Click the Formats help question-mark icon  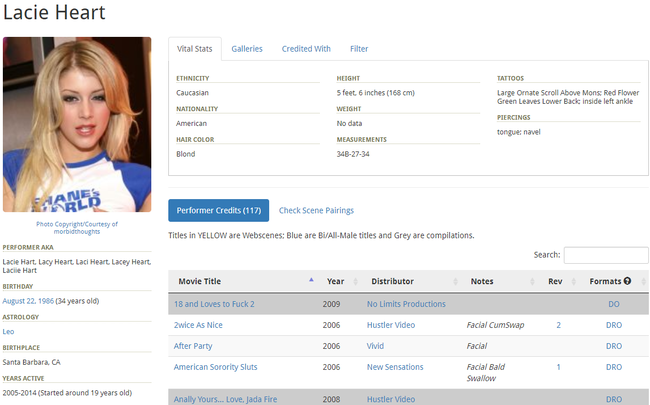(x=627, y=281)
